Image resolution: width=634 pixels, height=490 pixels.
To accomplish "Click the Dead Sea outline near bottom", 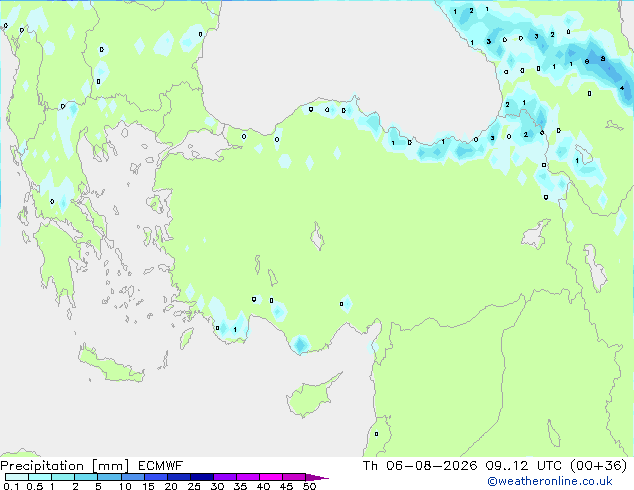I will click(554, 433).
